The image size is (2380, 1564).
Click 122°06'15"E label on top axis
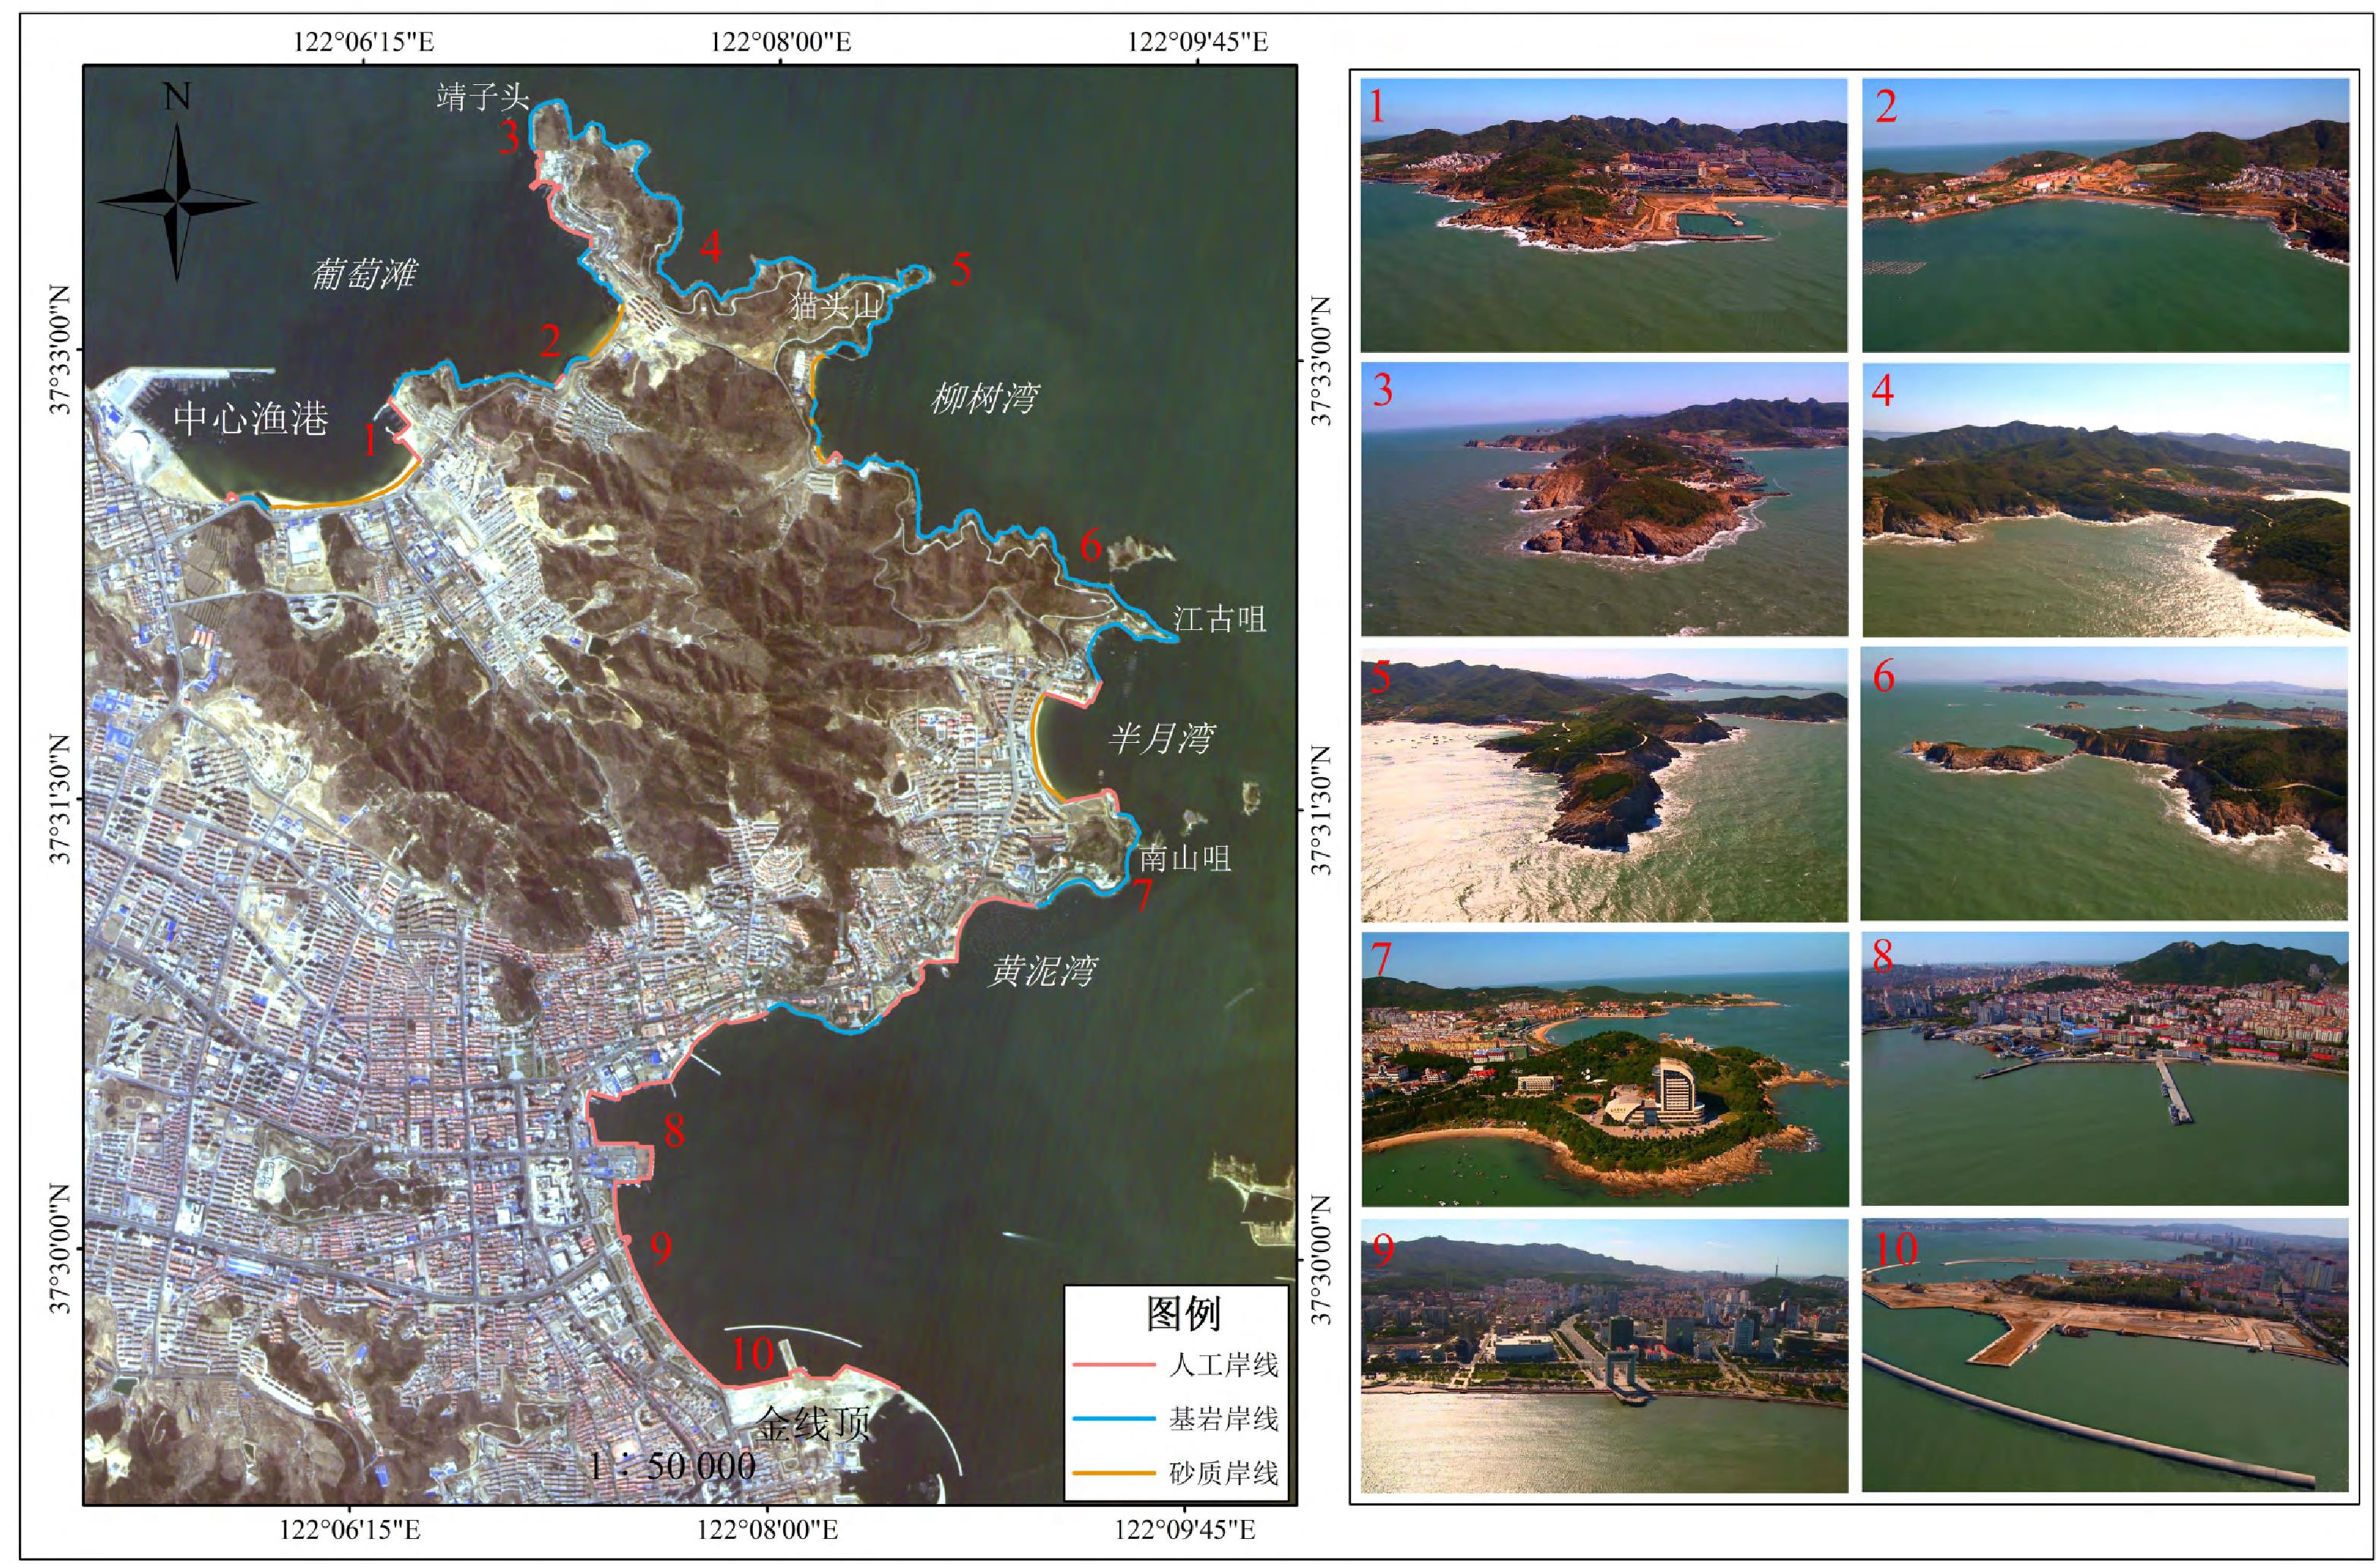point(364,41)
